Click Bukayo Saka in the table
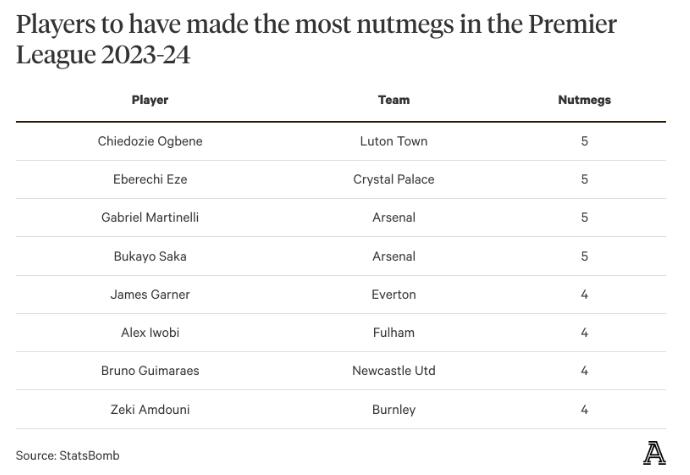 [x=150, y=256]
